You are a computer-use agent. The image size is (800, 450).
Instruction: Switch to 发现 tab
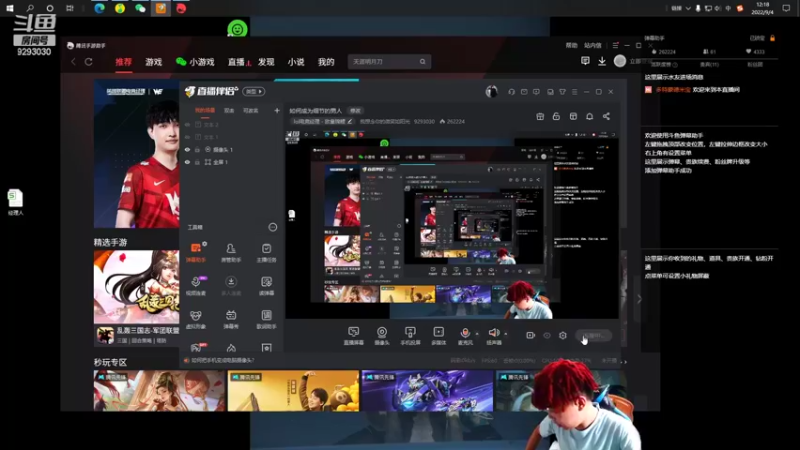[x=266, y=62]
